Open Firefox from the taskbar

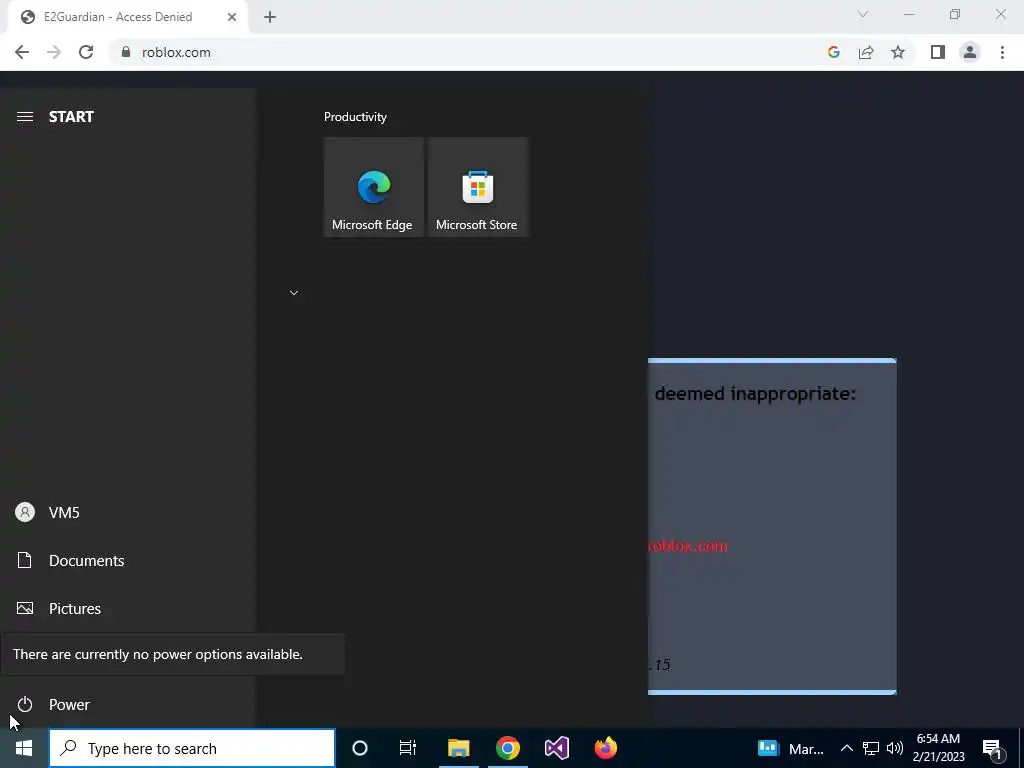tap(606, 748)
